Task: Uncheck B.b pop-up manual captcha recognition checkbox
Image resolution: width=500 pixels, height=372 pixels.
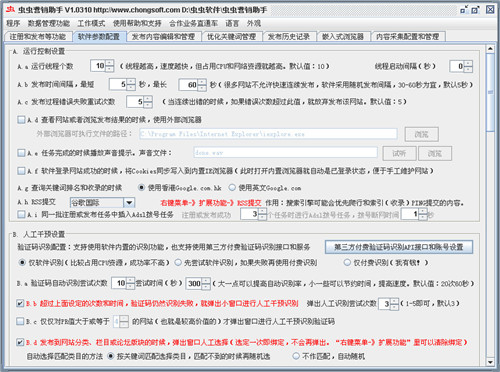Action: pos(20,303)
